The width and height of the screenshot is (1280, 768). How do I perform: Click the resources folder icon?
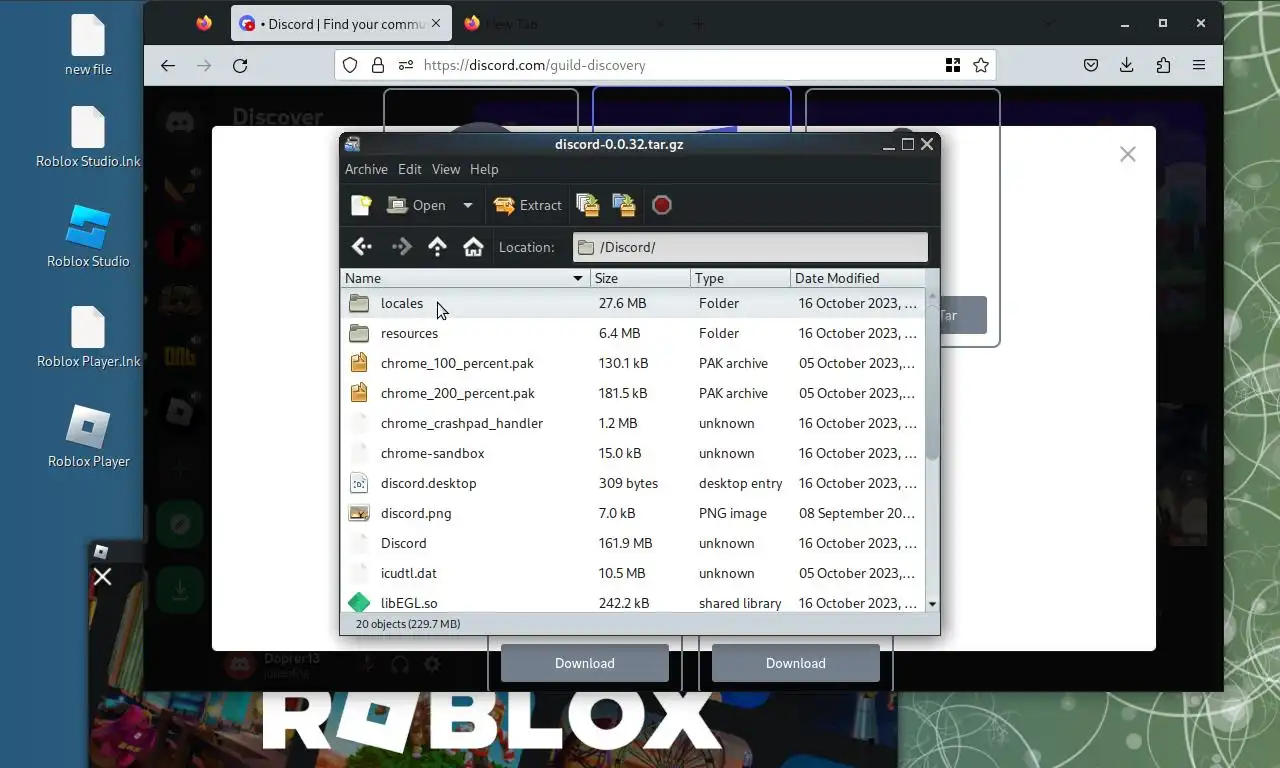click(359, 333)
